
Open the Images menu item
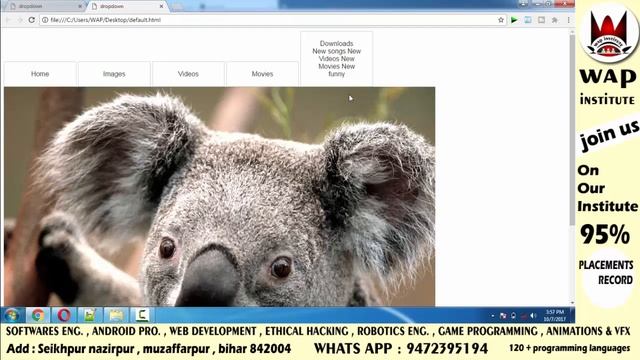(x=114, y=74)
